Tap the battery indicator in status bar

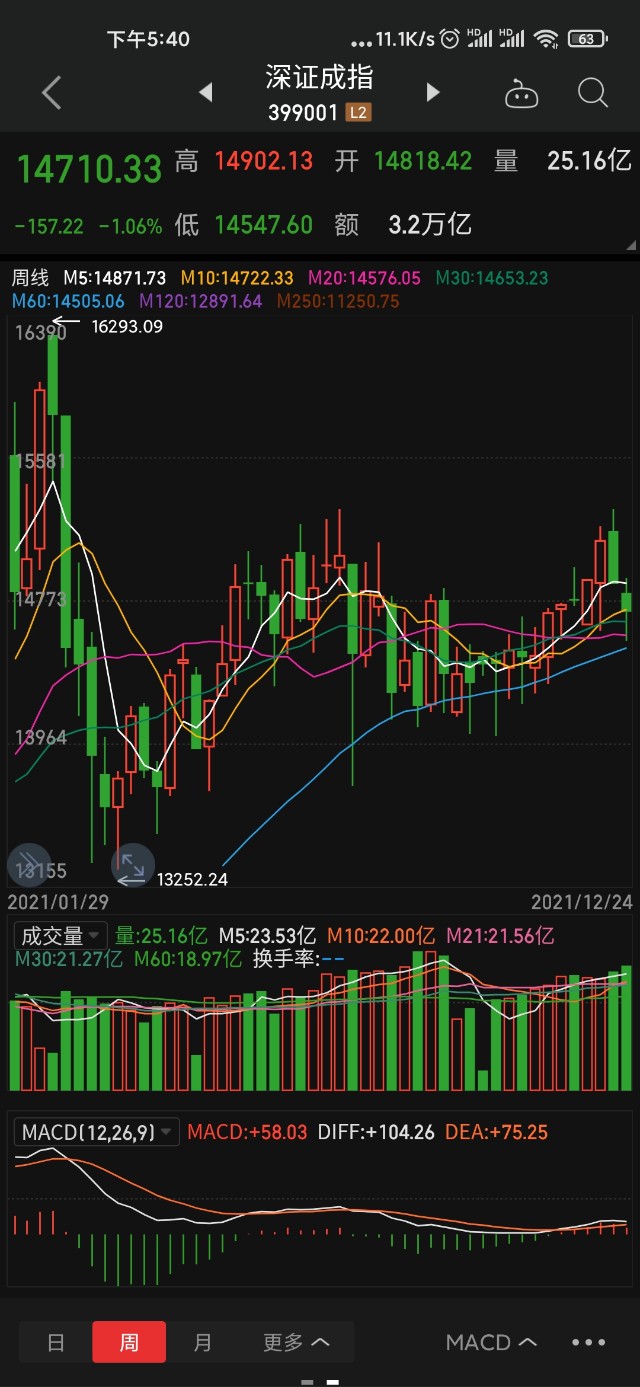(586, 39)
